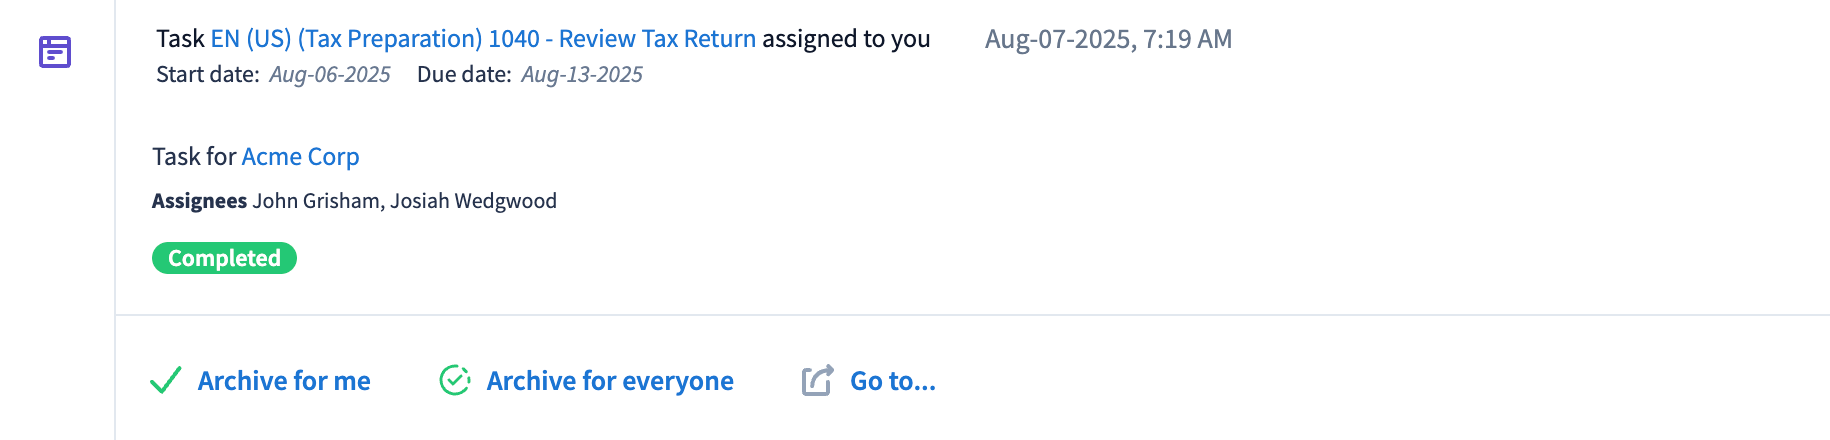Open the Go to... menu label
1830x440 pixels.
click(x=893, y=381)
